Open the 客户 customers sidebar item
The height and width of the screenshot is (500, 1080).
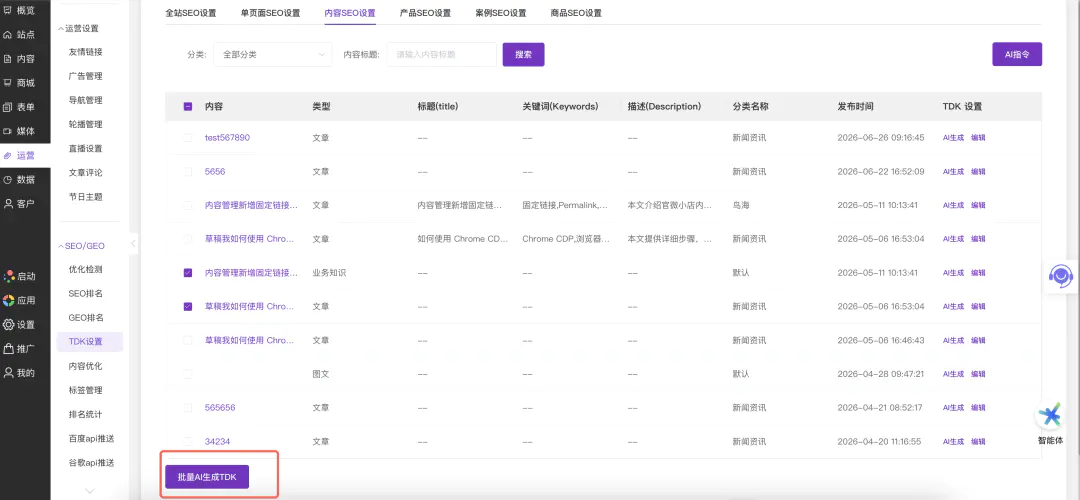(20, 204)
